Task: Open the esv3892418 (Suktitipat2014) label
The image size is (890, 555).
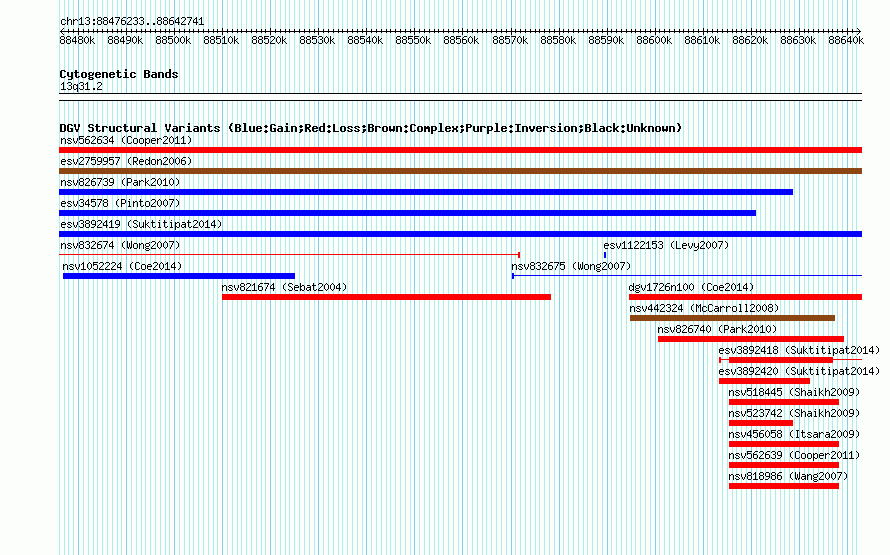Action: [799, 350]
